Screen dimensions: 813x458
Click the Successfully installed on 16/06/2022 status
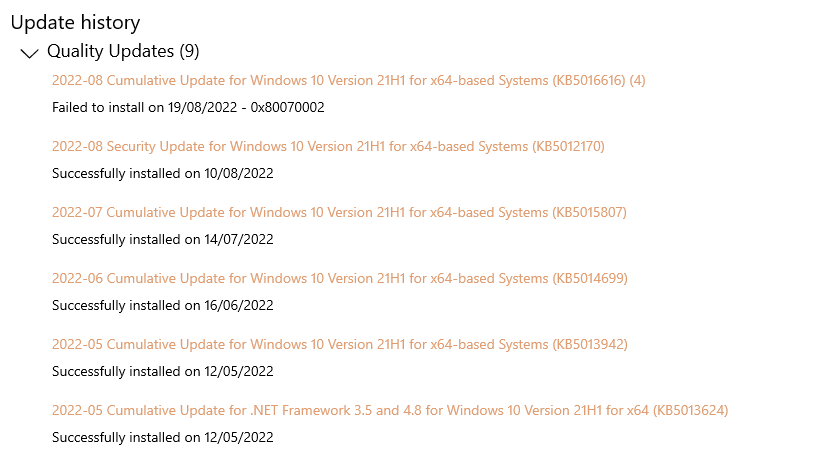[x=163, y=306]
